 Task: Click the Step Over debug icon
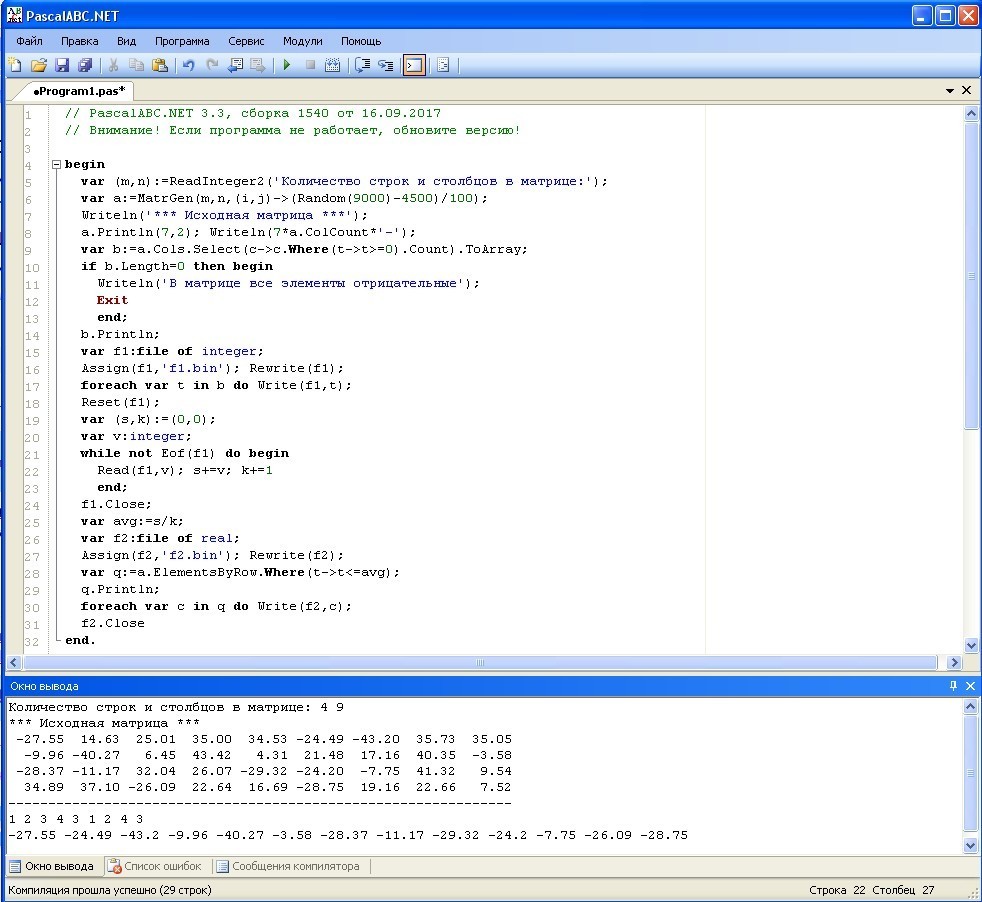(x=361, y=65)
